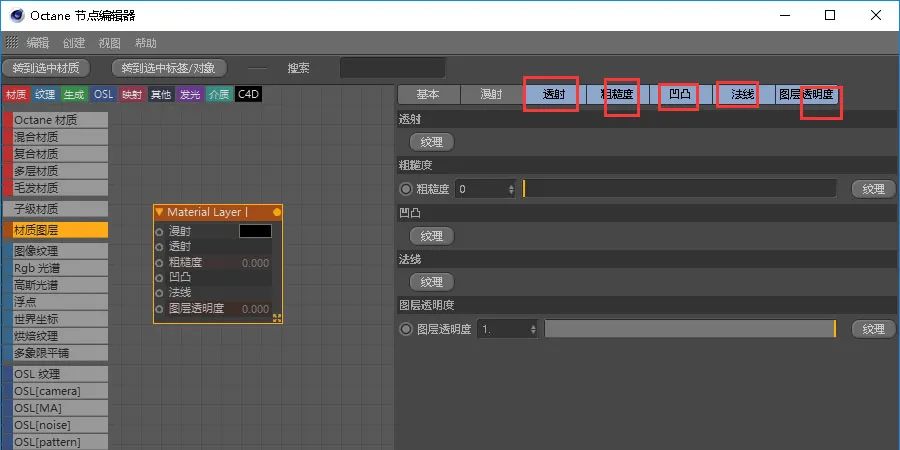Click the Octane app icon in title bar
Screen dimensions: 900x450
[14, 15]
